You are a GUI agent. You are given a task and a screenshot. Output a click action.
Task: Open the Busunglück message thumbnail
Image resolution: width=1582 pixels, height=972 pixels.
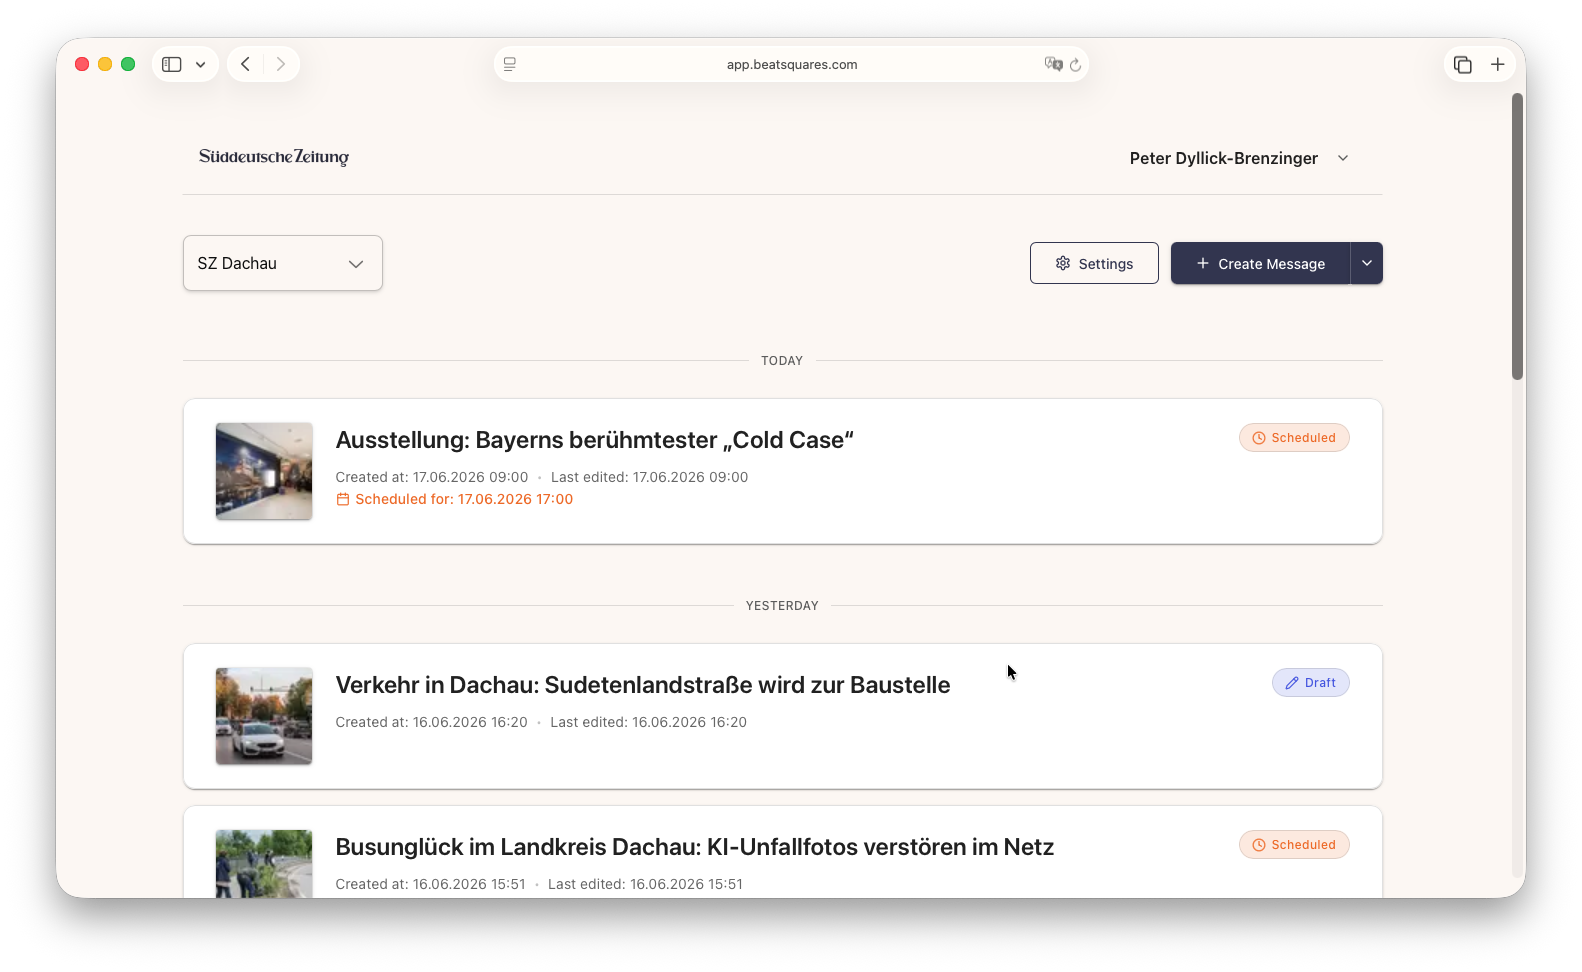pyautogui.click(x=264, y=864)
